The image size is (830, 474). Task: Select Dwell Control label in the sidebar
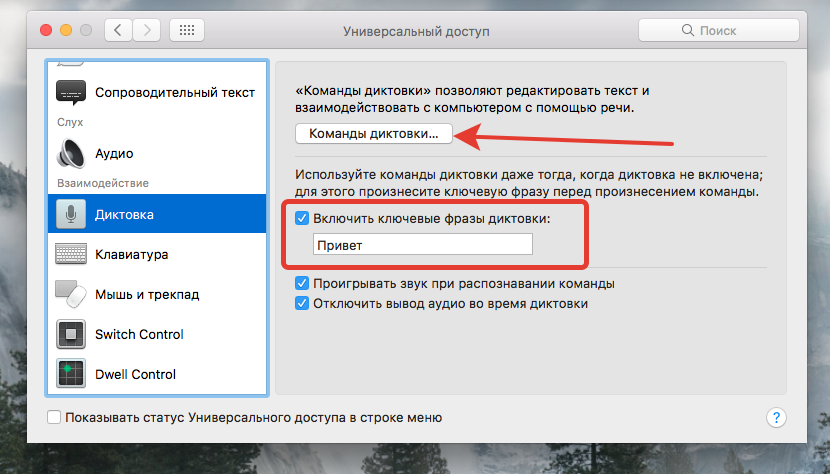[x=136, y=374]
